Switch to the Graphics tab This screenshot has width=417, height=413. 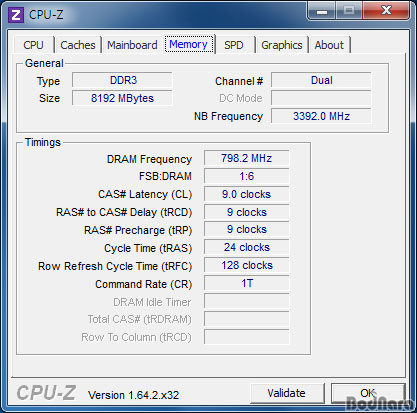click(x=282, y=45)
